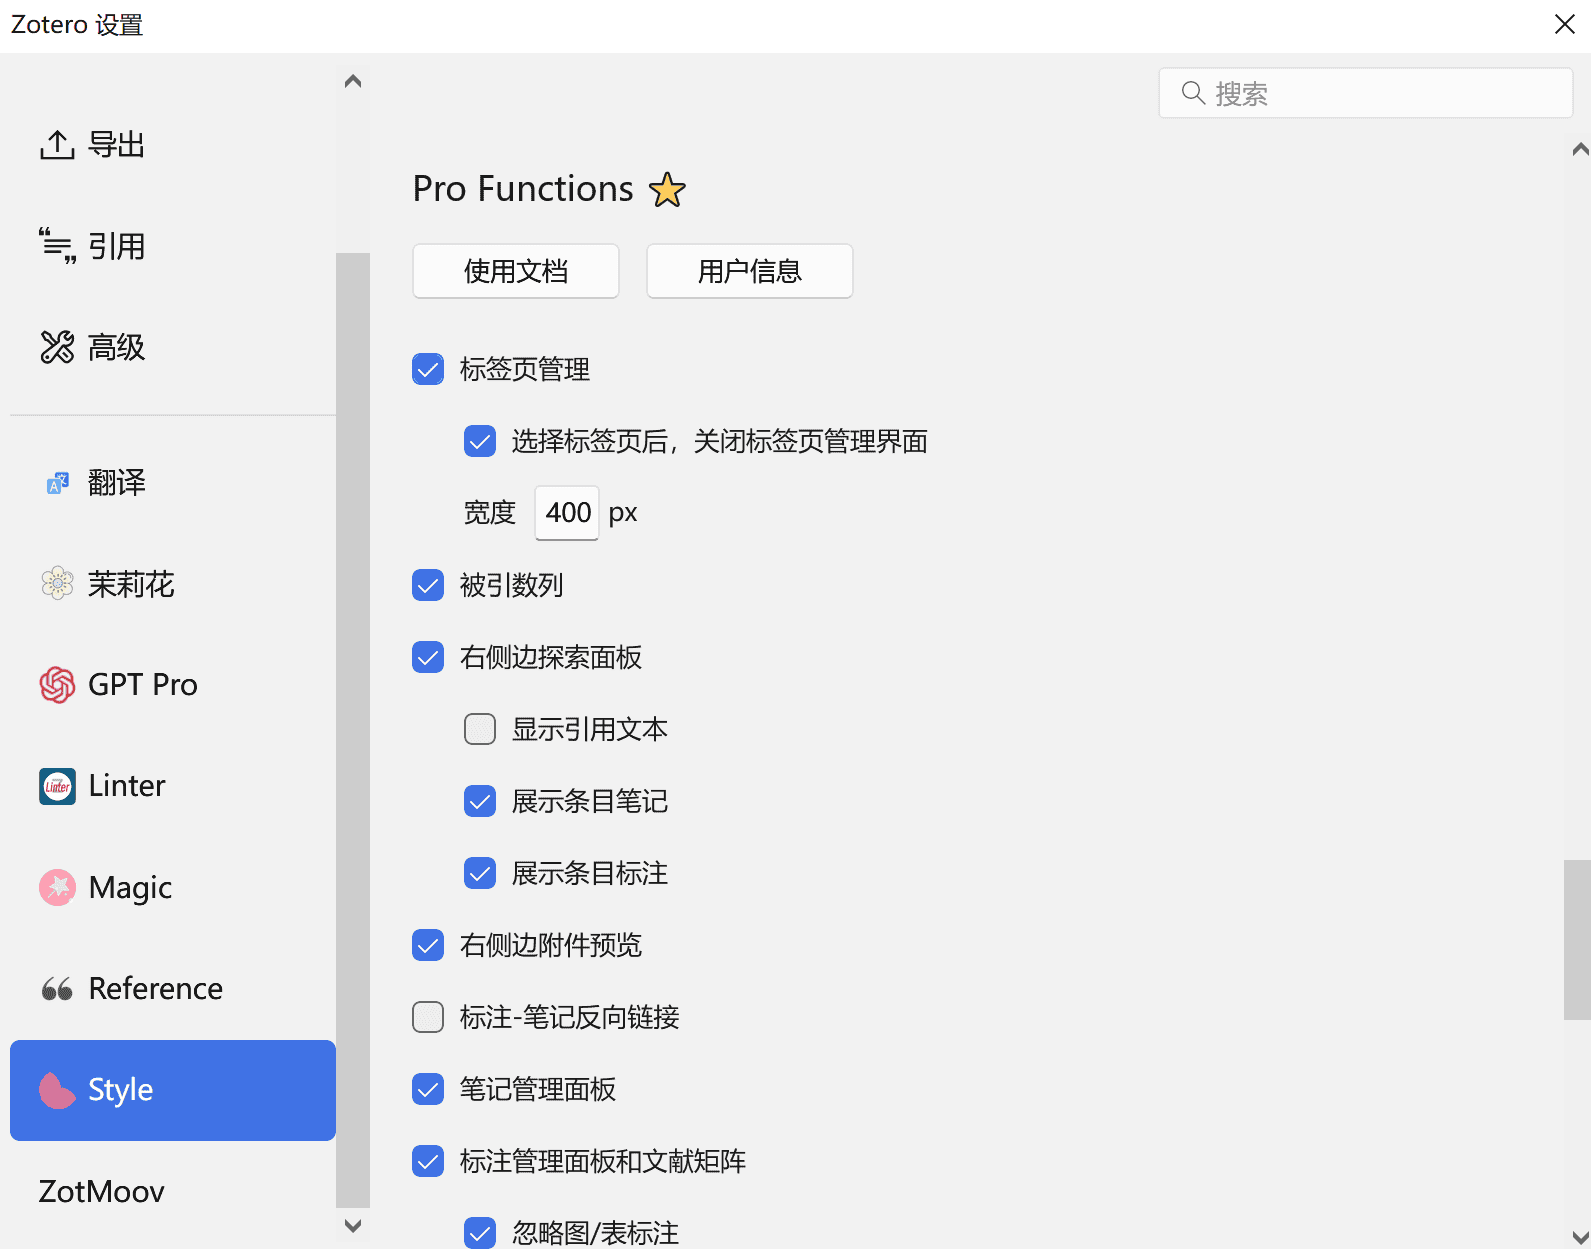
Task: Click the GPT Pro logo icon
Action: (x=57, y=685)
